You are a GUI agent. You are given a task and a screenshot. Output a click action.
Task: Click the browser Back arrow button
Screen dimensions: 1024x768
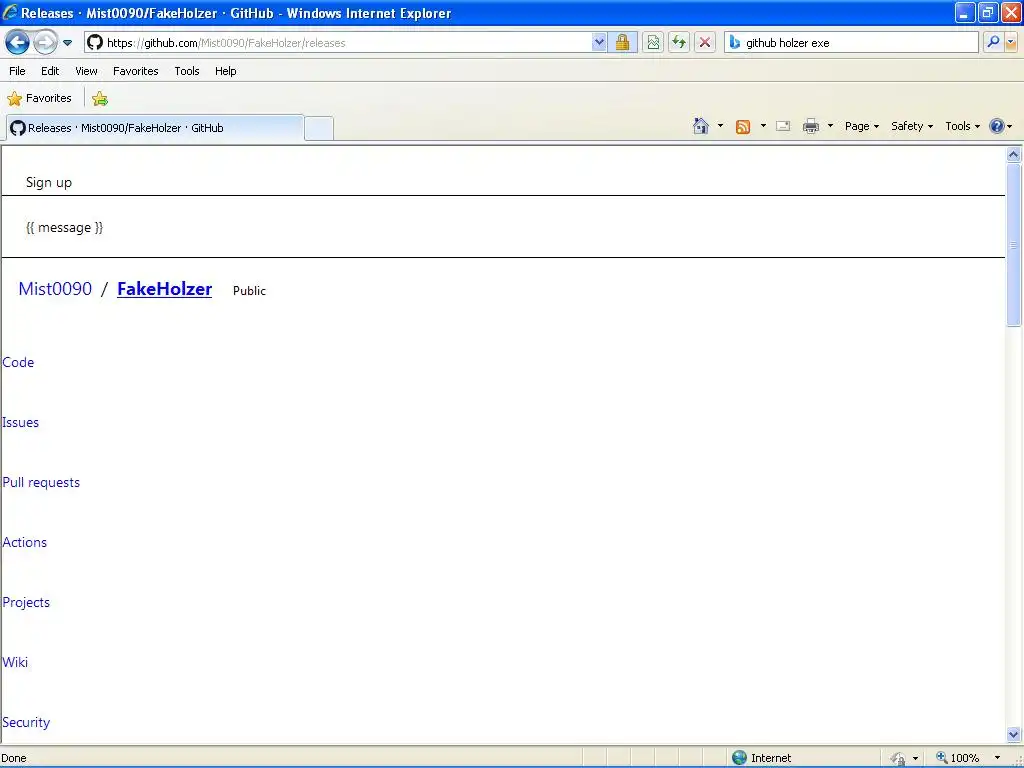pos(18,42)
